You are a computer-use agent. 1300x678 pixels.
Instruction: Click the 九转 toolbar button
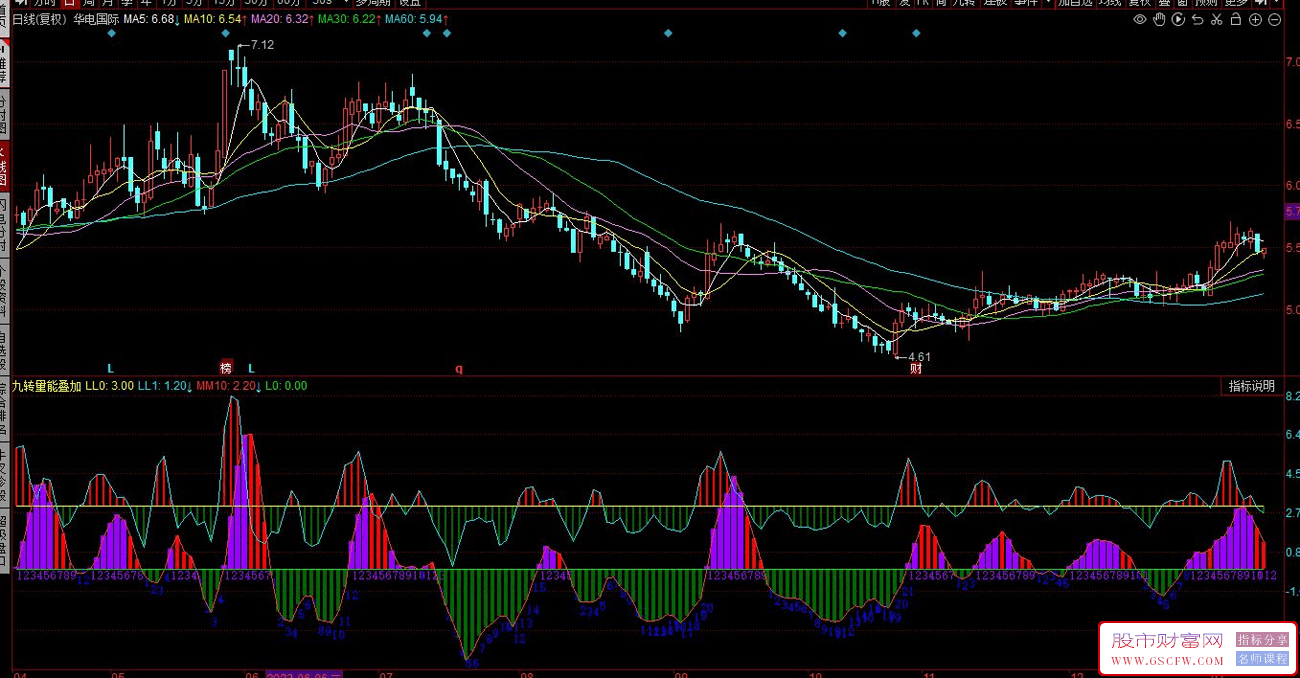pyautogui.click(x=963, y=4)
